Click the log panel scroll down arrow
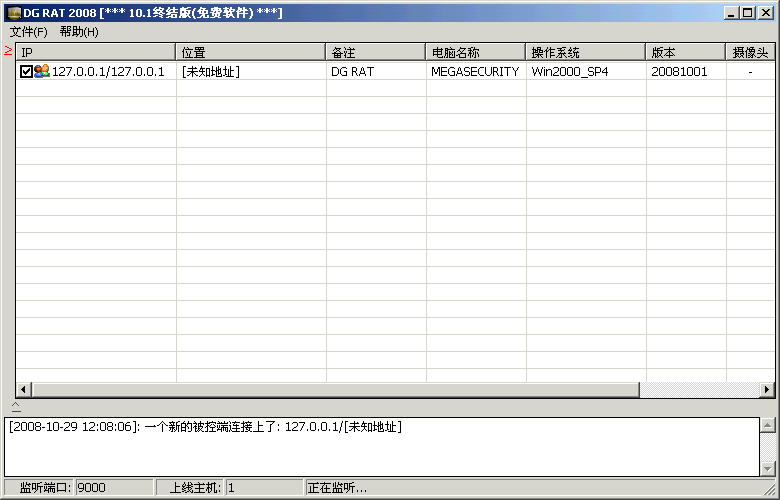This screenshot has height=500, width=780. 768,469
